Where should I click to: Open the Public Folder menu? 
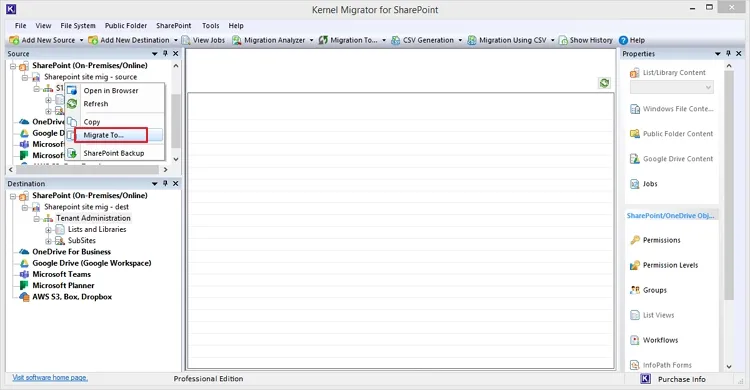[126, 25]
